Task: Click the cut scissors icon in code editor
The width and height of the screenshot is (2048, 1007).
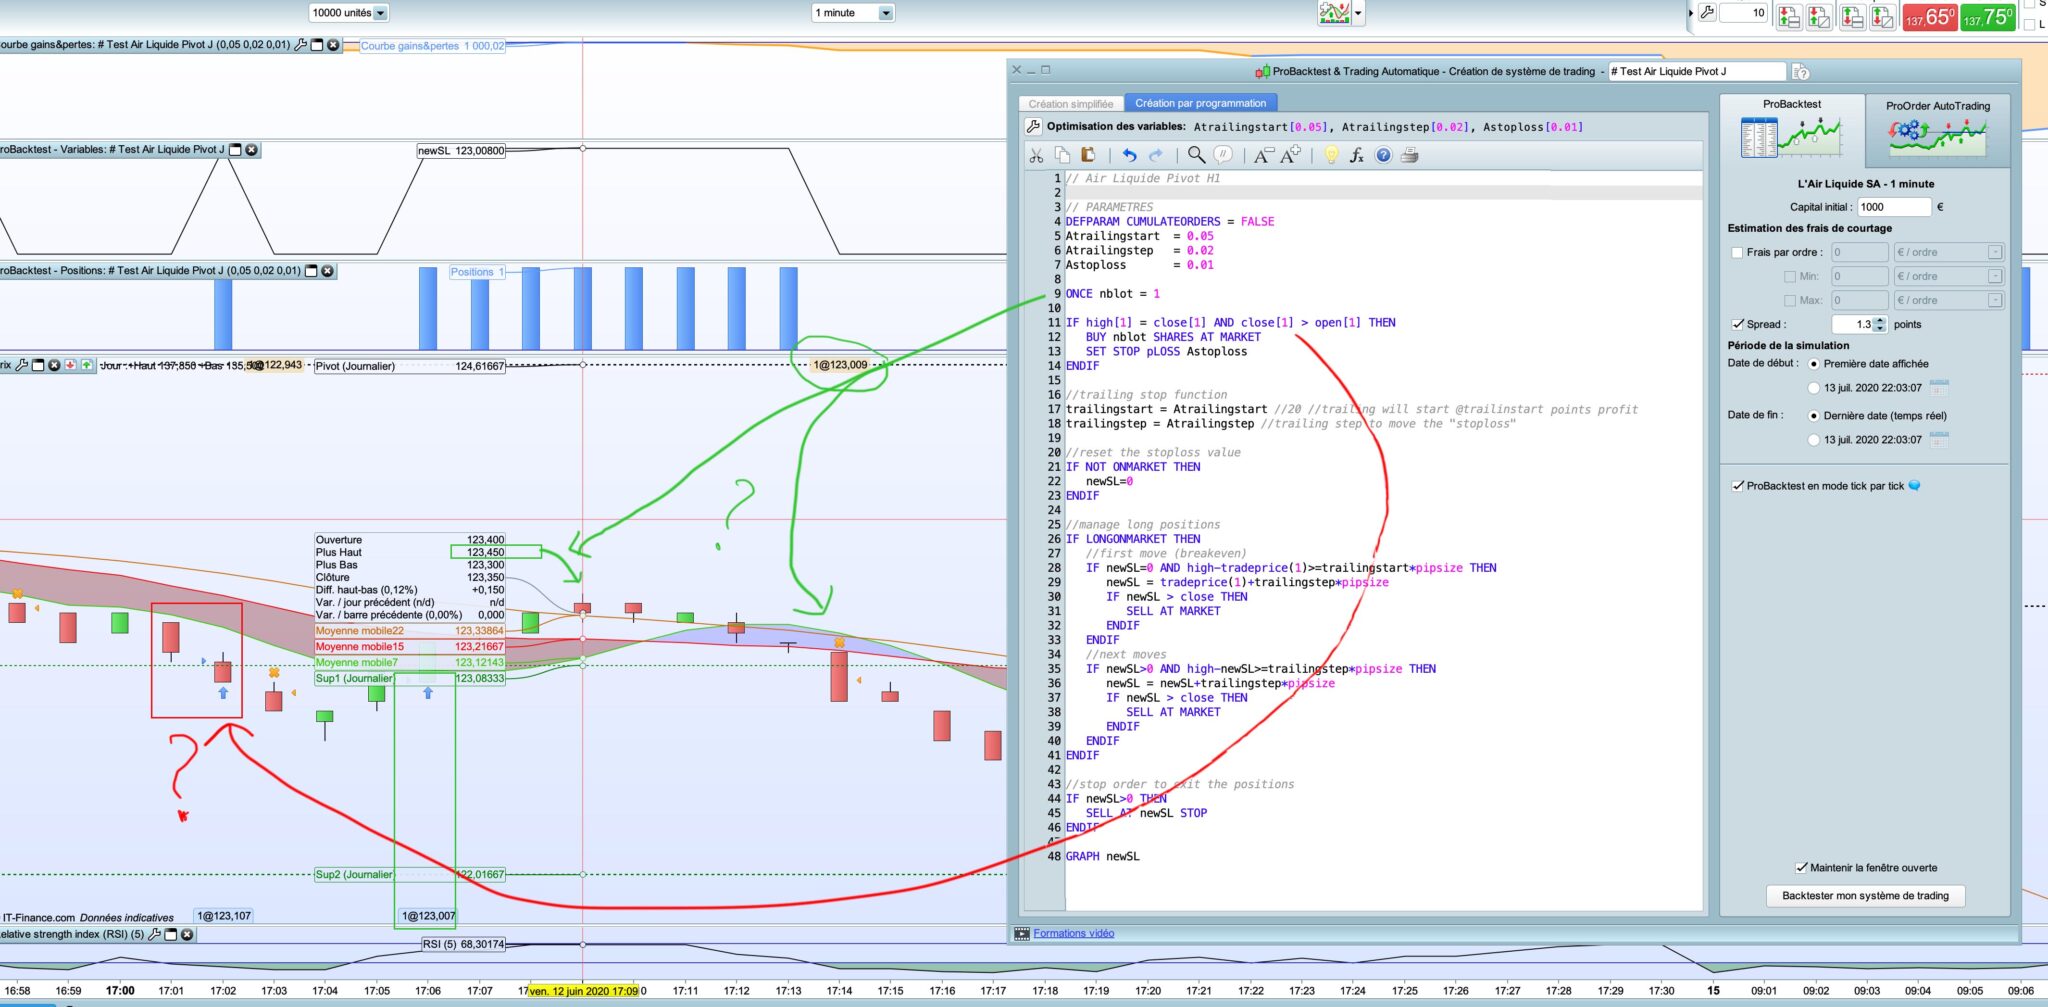Action: (x=1036, y=155)
